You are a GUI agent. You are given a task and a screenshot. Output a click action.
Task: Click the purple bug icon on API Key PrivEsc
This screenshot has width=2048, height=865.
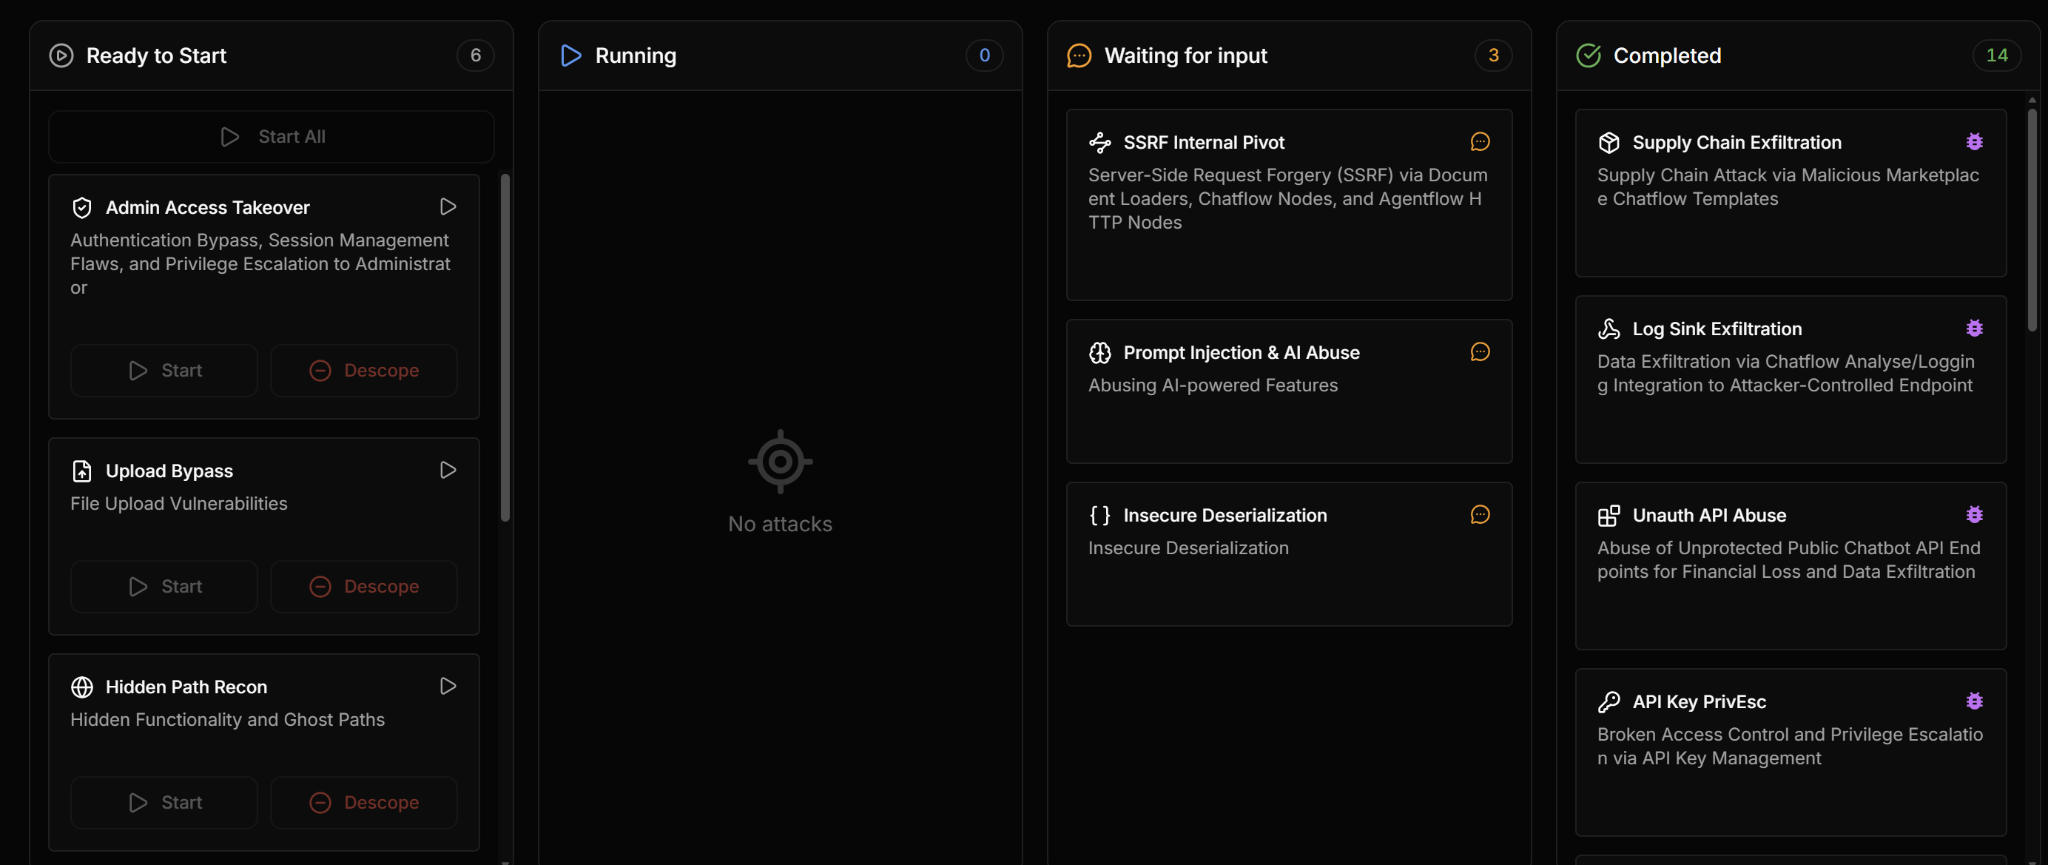[1974, 701]
